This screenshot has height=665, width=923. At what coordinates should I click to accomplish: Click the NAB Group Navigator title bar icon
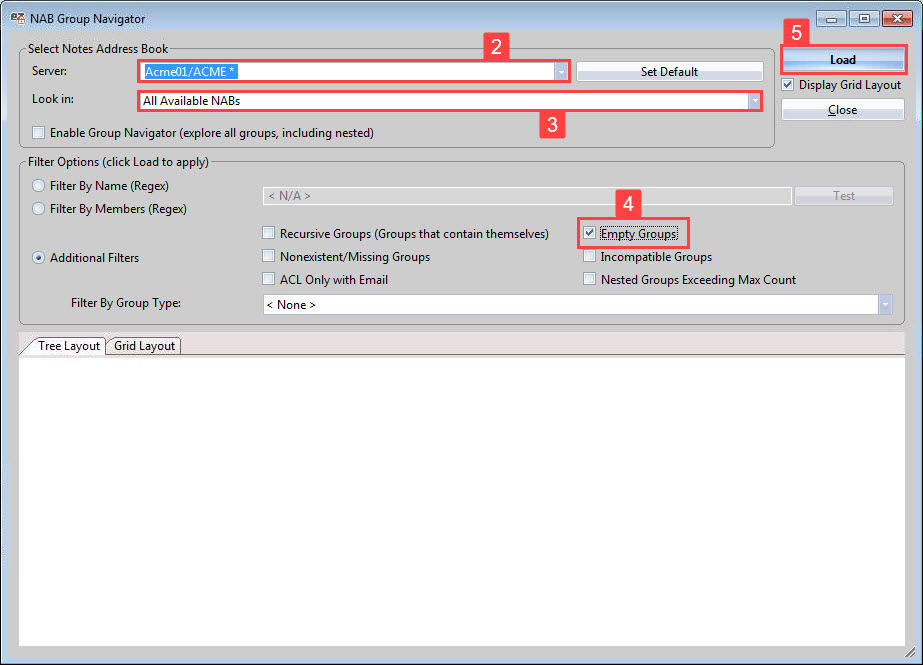pos(16,17)
